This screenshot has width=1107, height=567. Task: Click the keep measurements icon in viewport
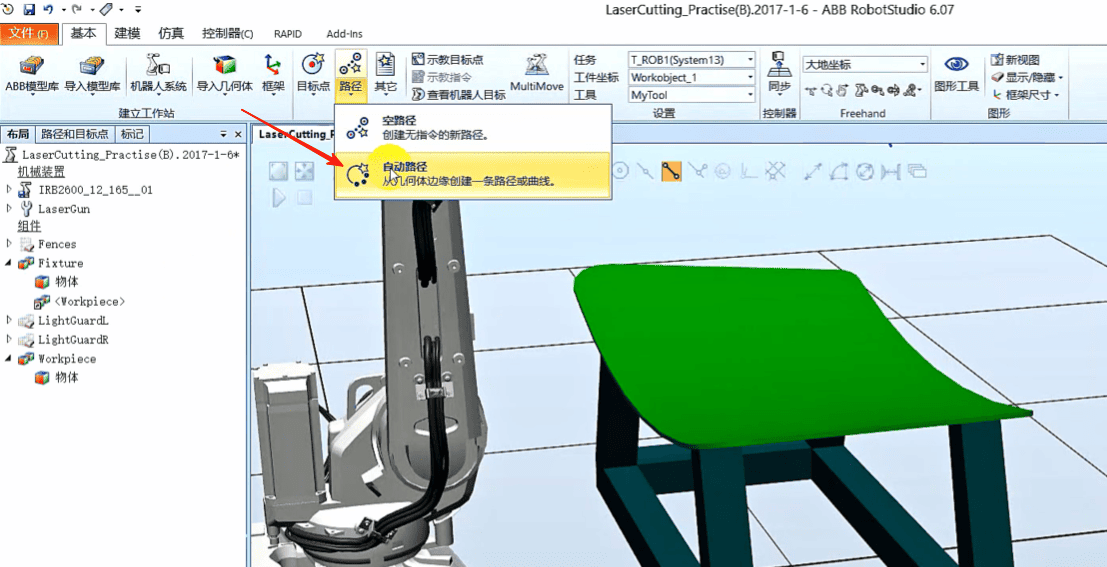916,171
